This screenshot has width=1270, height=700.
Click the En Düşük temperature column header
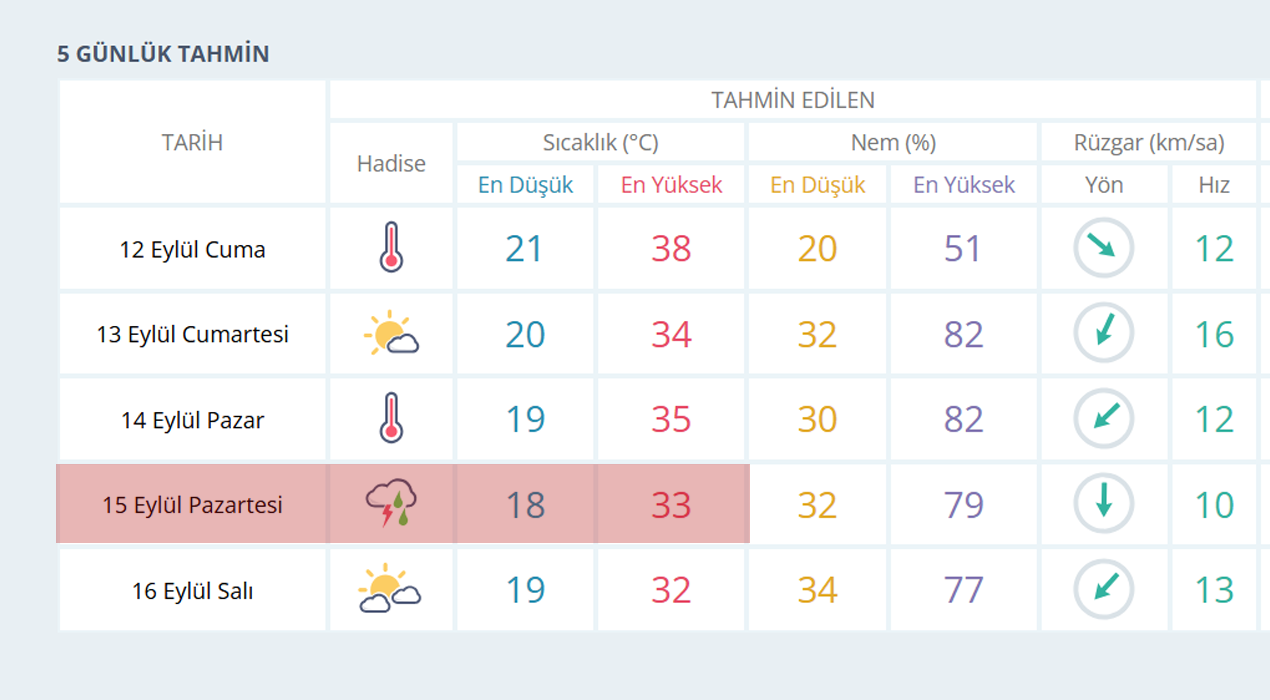coord(526,185)
